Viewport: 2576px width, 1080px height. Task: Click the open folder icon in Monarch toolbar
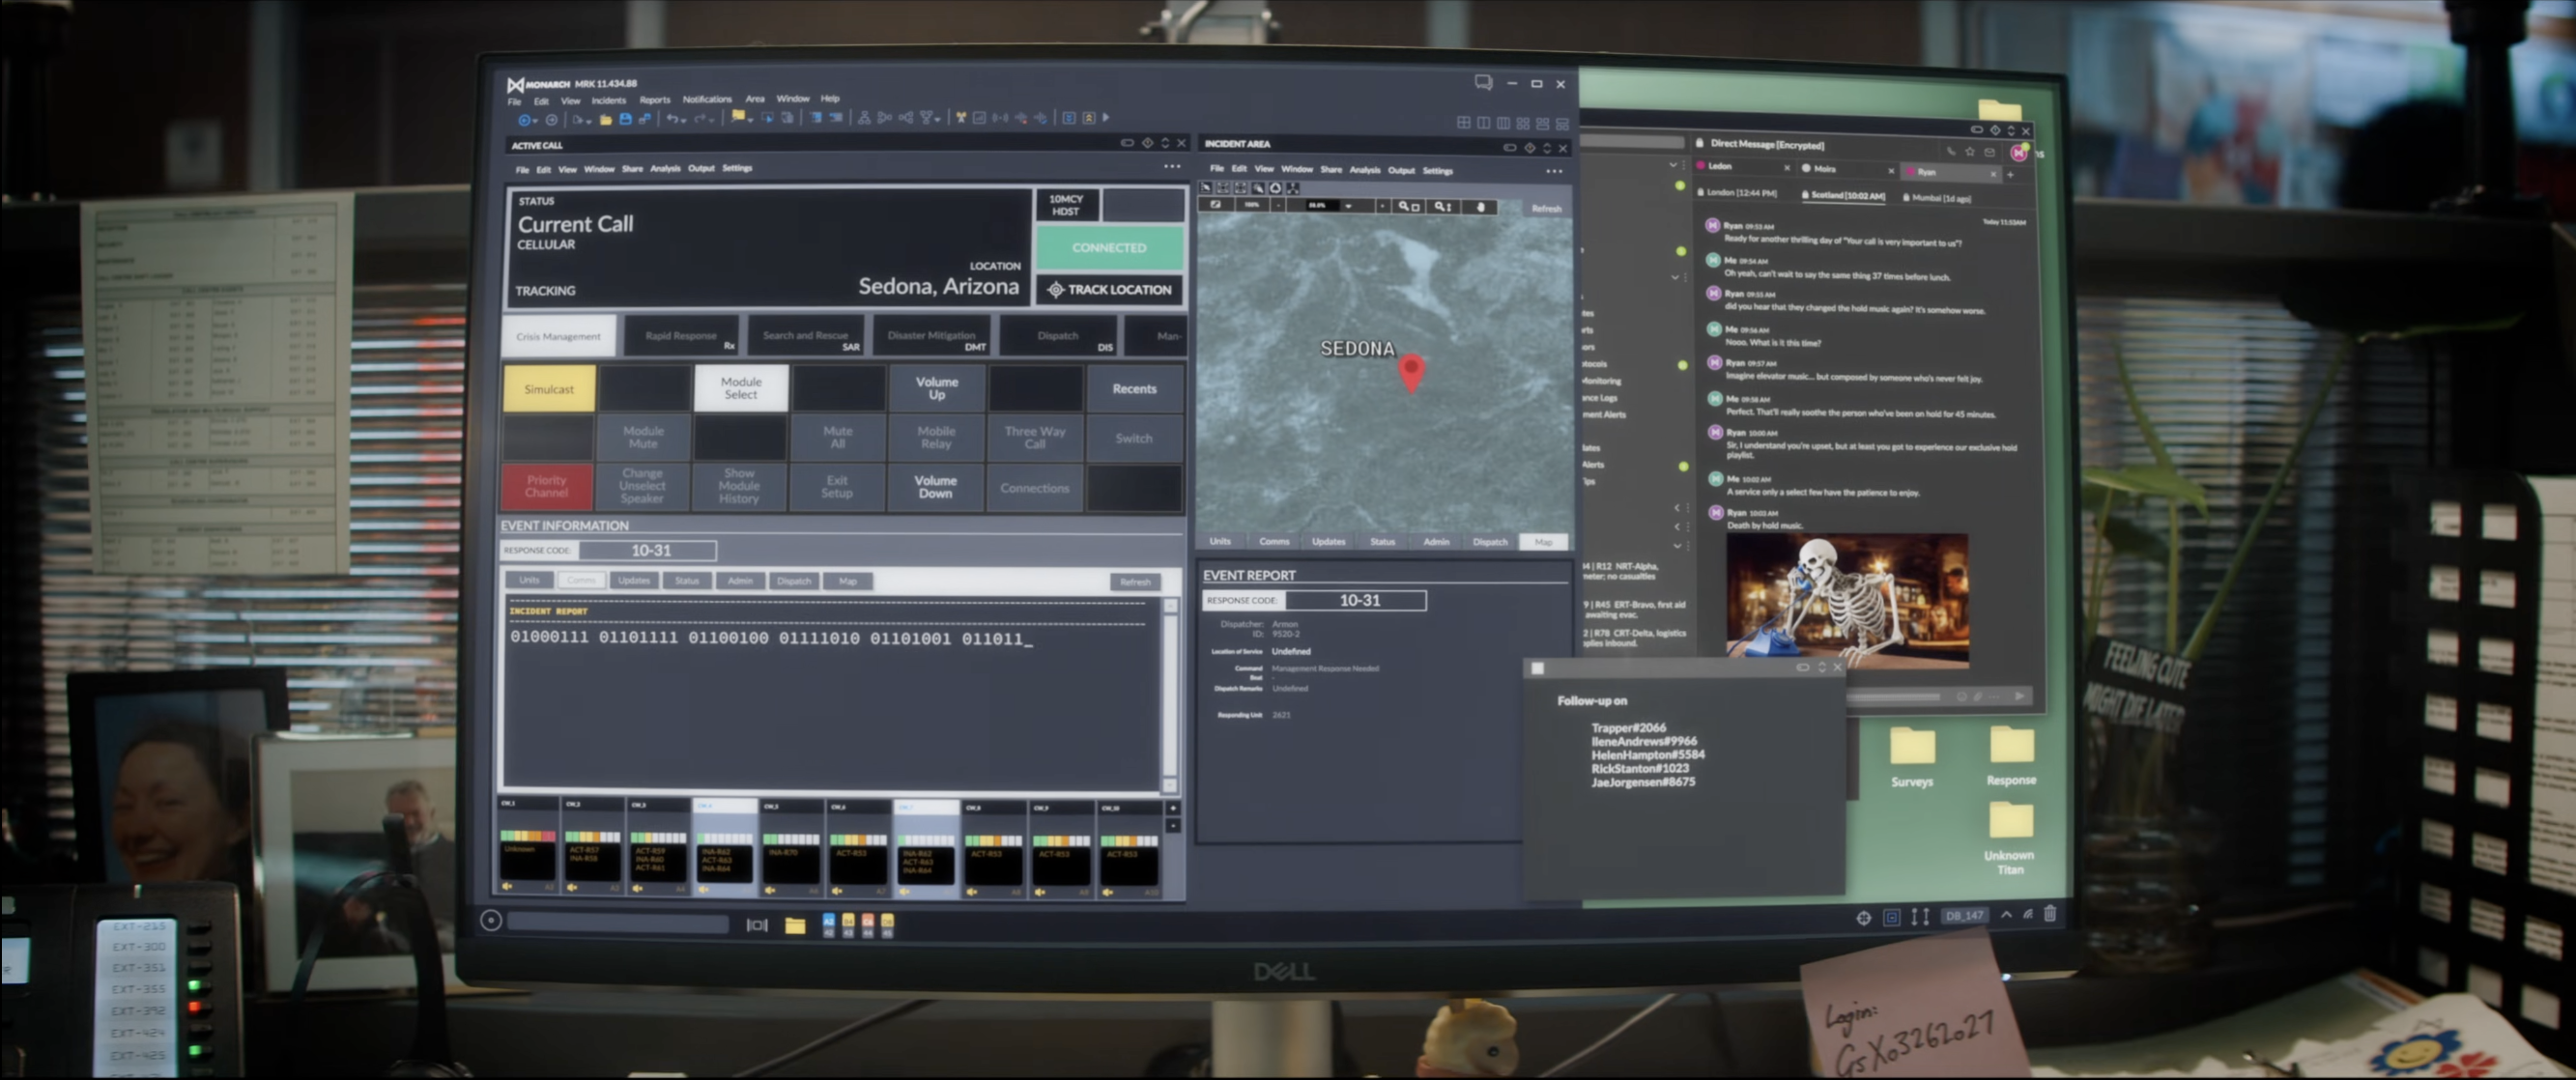tap(606, 119)
